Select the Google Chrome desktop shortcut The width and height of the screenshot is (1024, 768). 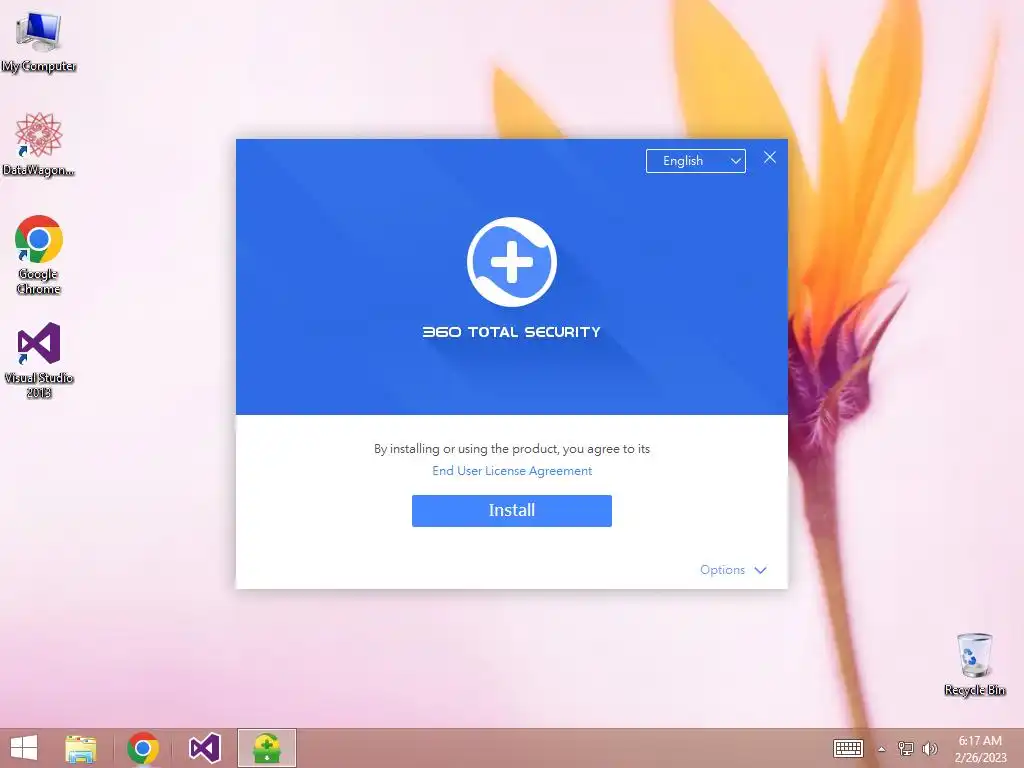pos(39,255)
